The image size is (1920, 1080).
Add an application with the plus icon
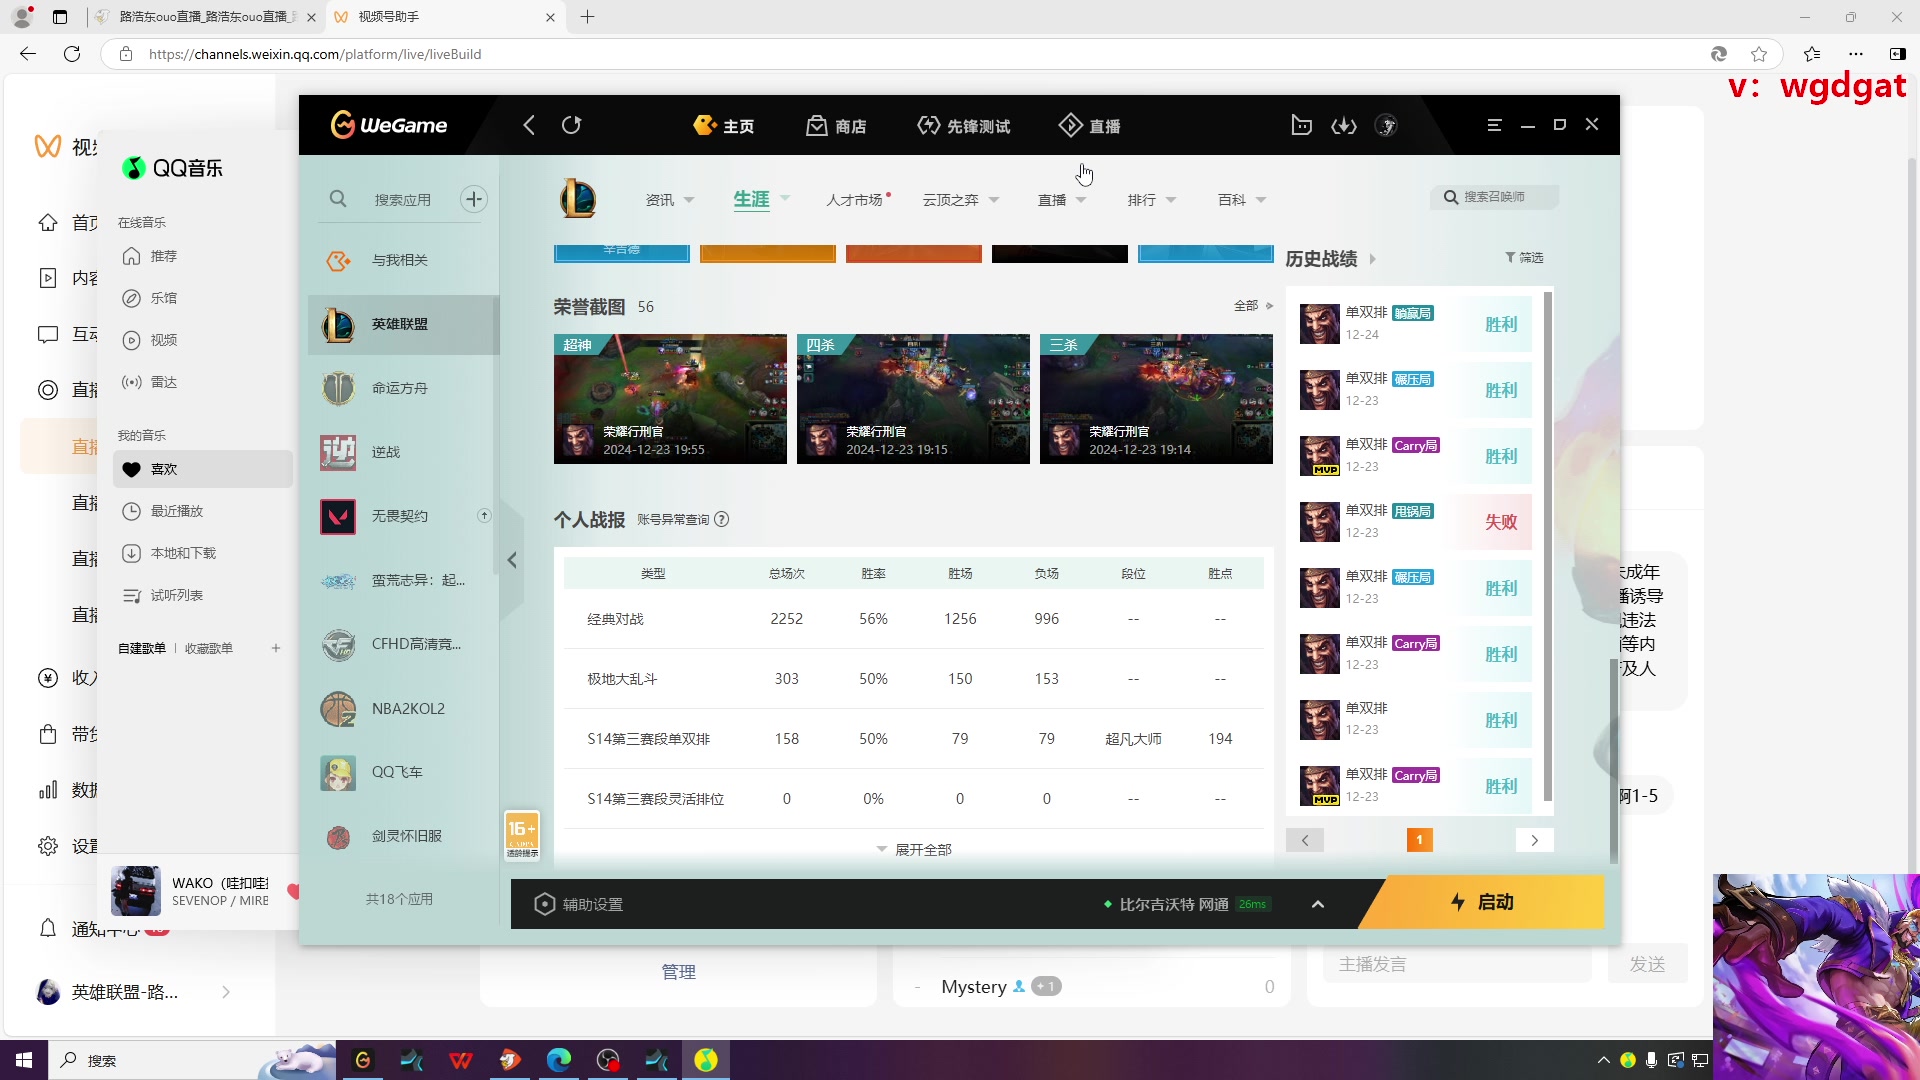pyautogui.click(x=474, y=199)
